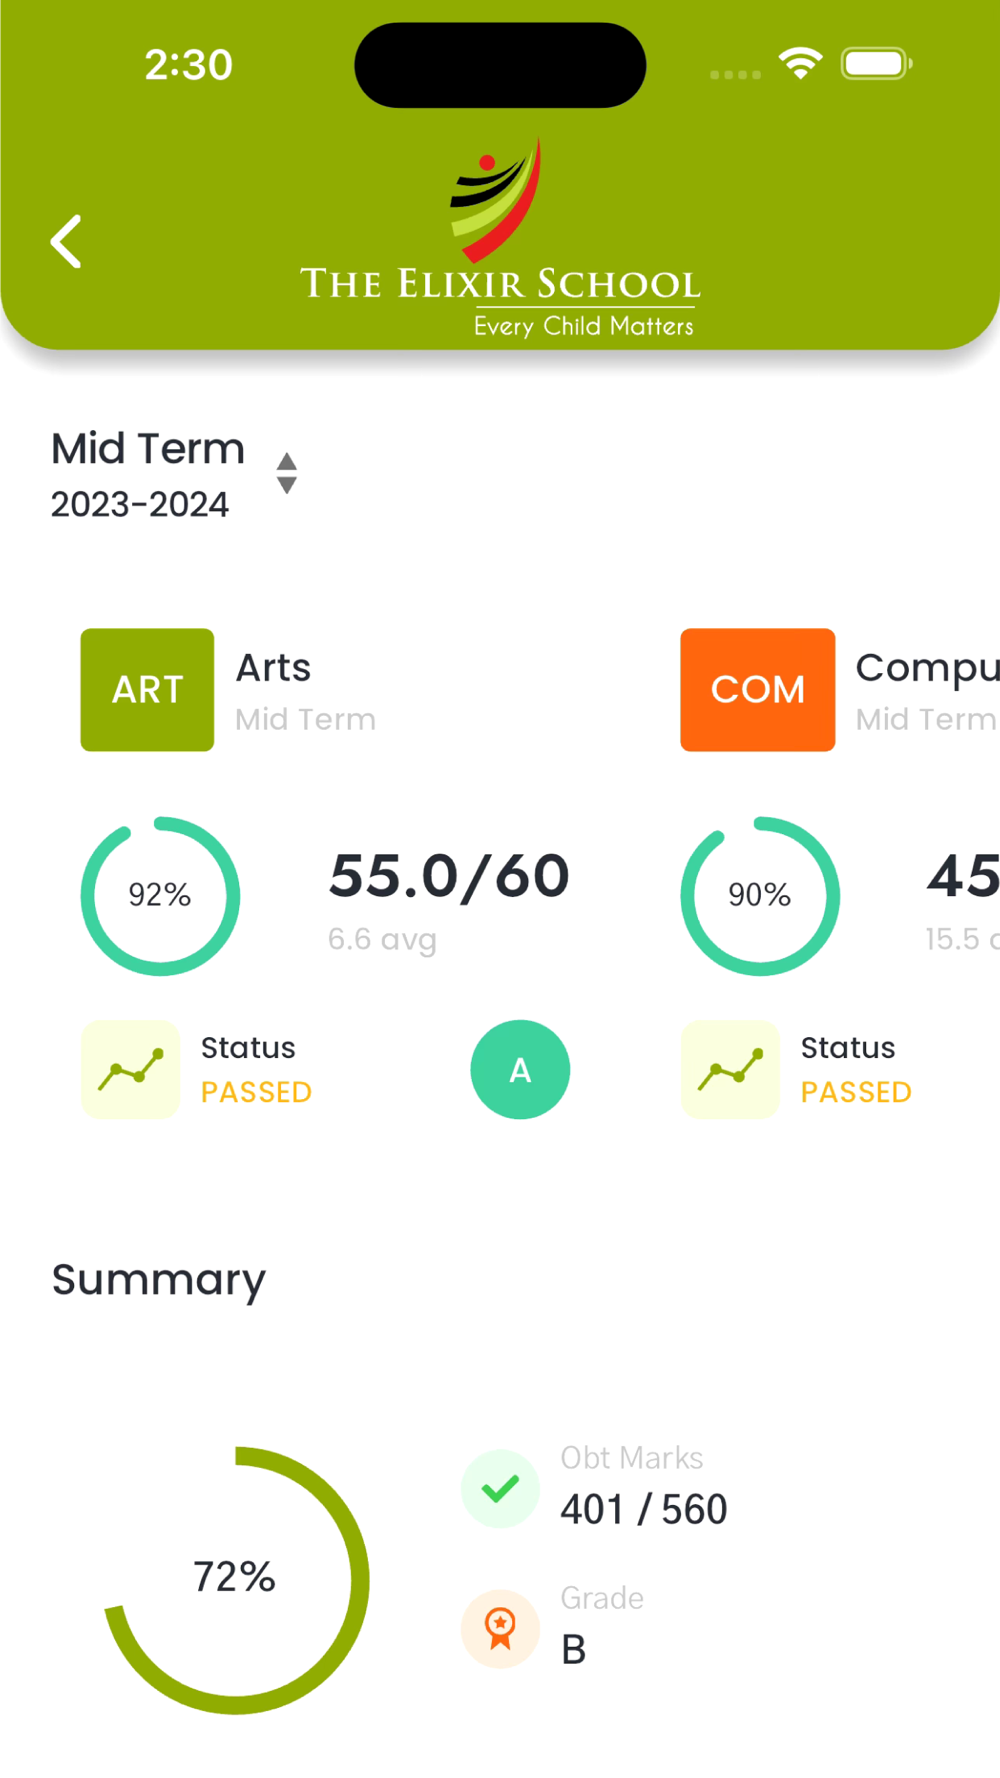Viewport: 1000px width, 1778px height.
Task: Tap the green A grade circle
Action: point(520,1069)
